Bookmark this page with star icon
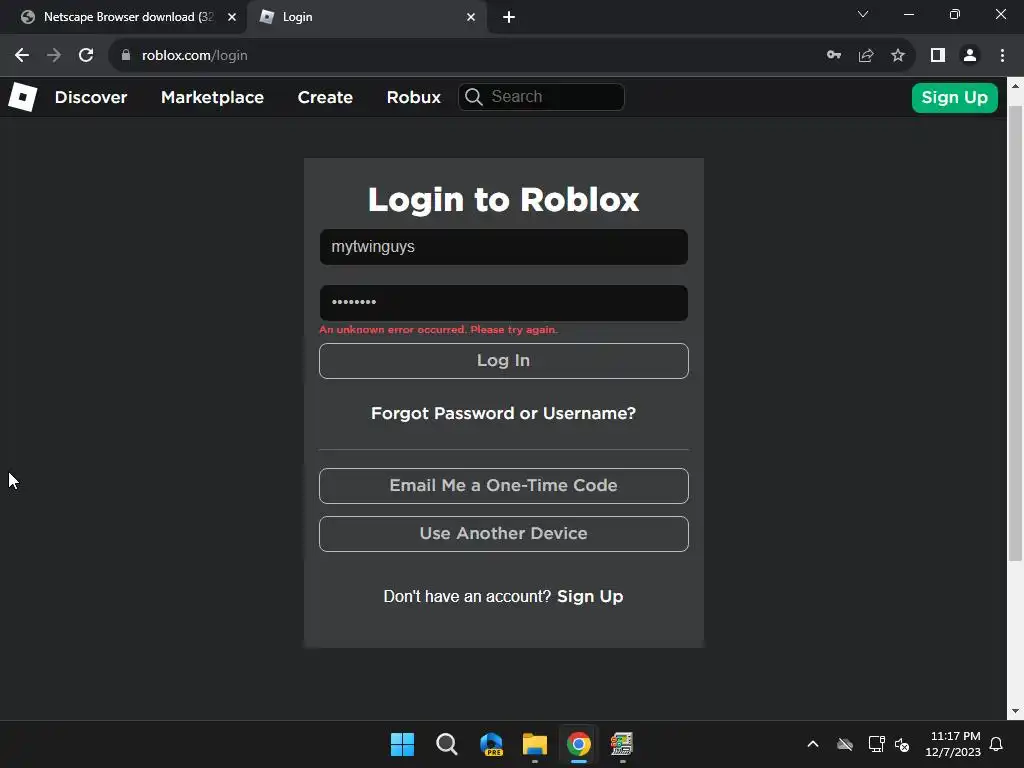1024x768 pixels. click(x=898, y=56)
